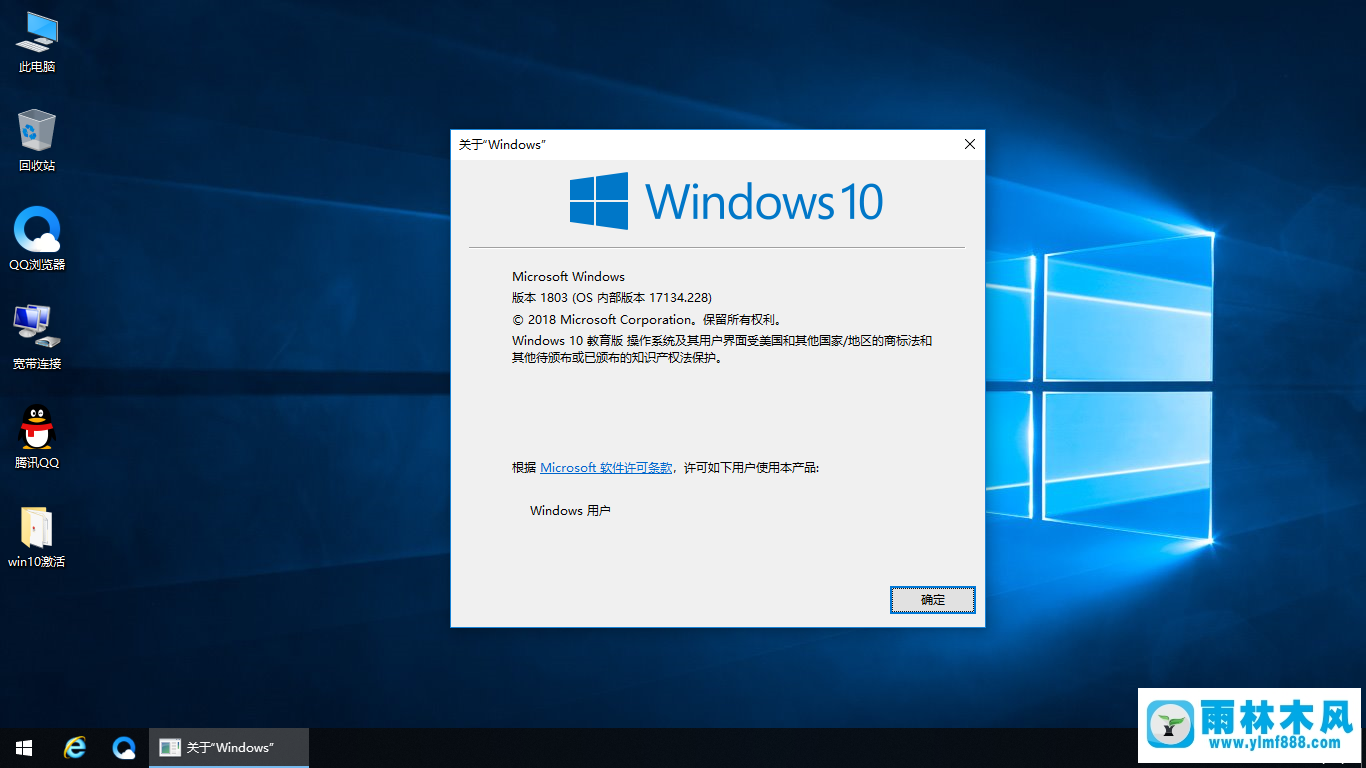Select the QQ浏览器 desktop shortcut
The height and width of the screenshot is (768, 1366).
point(37,240)
